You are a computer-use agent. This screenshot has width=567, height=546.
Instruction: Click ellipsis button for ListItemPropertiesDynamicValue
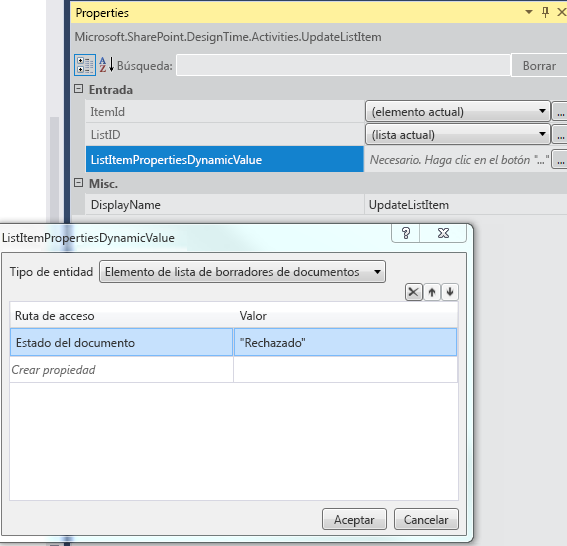[x=560, y=159]
